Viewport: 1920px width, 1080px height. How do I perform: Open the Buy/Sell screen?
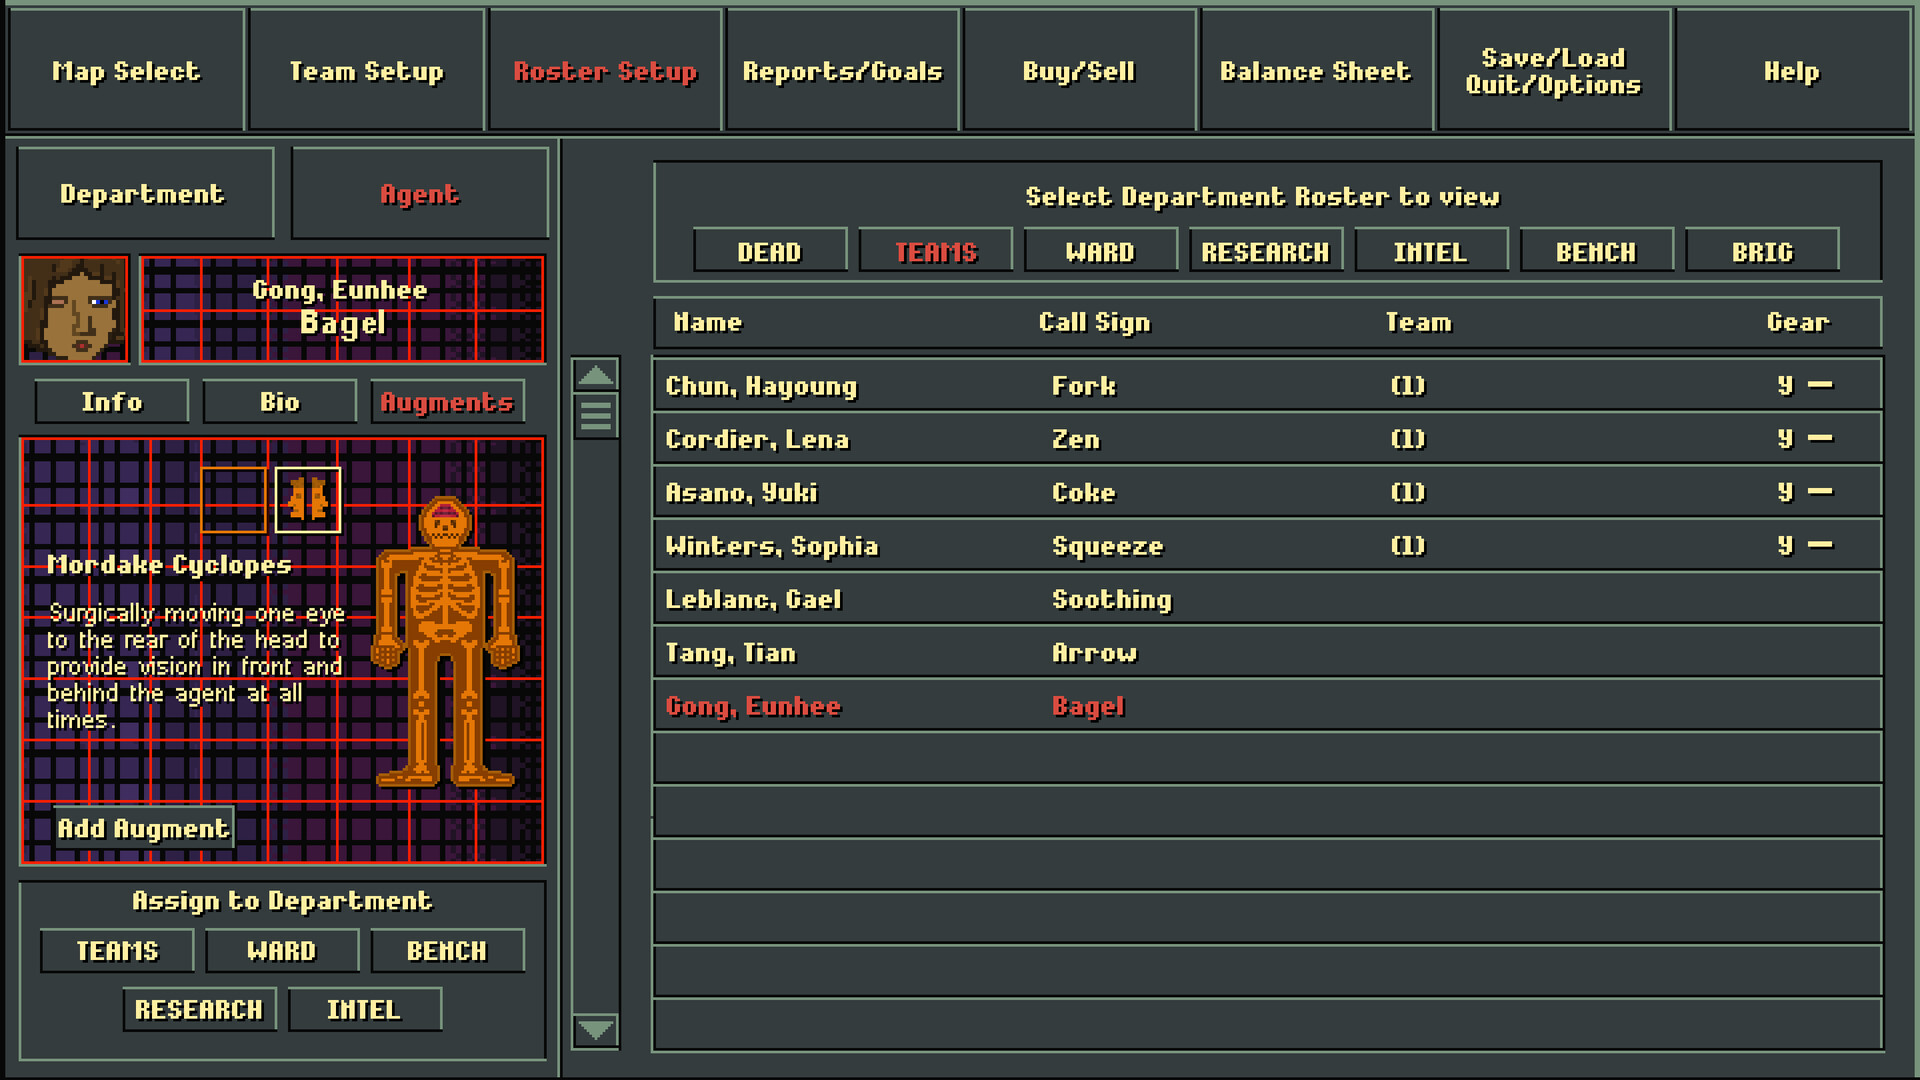pyautogui.click(x=1078, y=70)
